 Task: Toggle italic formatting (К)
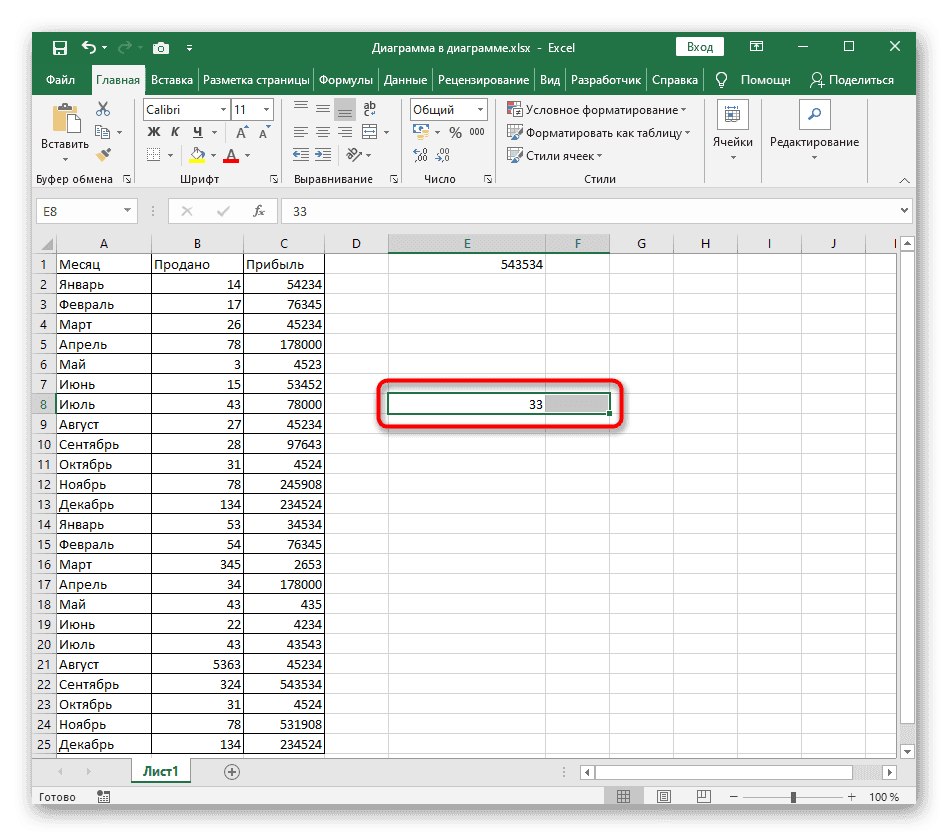(176, 132)
